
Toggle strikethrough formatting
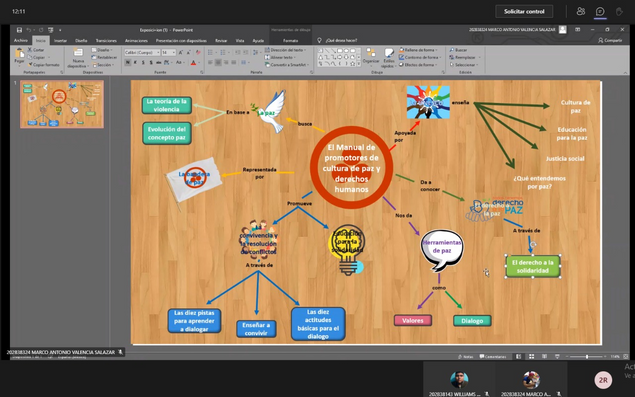point(158,63)
